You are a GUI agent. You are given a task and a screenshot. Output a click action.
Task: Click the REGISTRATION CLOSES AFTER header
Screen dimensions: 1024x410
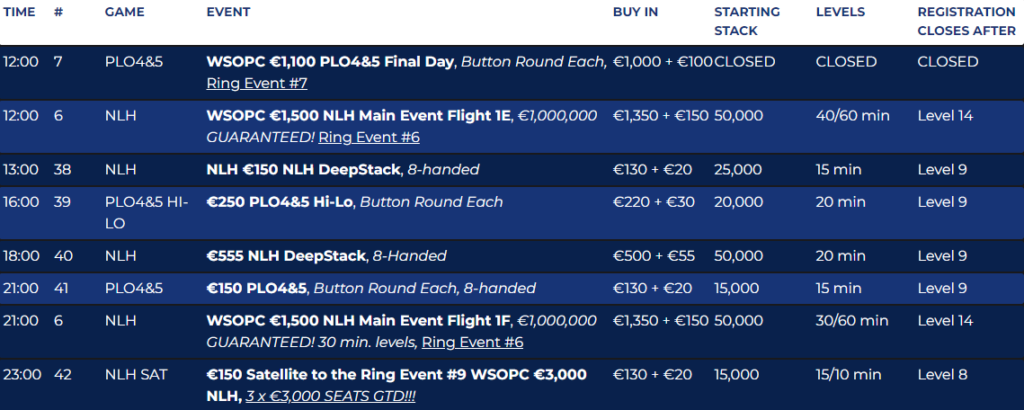click(966, 22)
